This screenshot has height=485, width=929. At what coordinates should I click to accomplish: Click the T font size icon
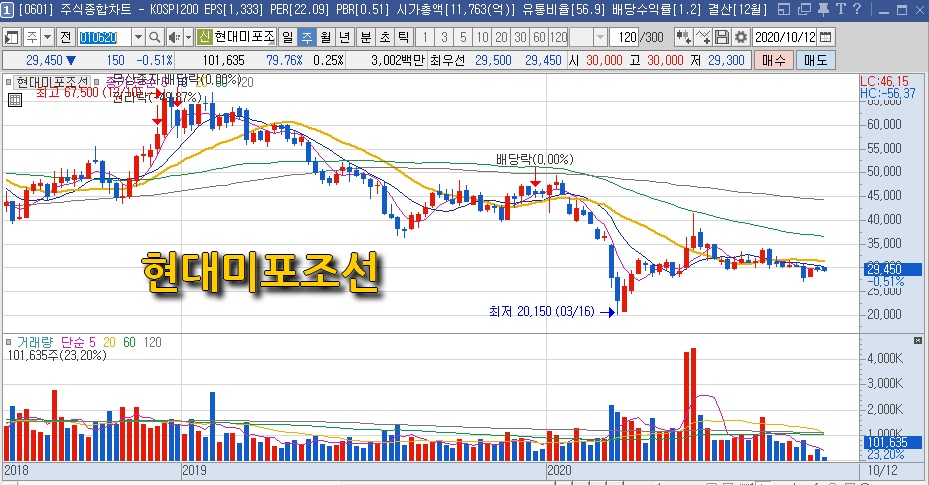(841, 9)
